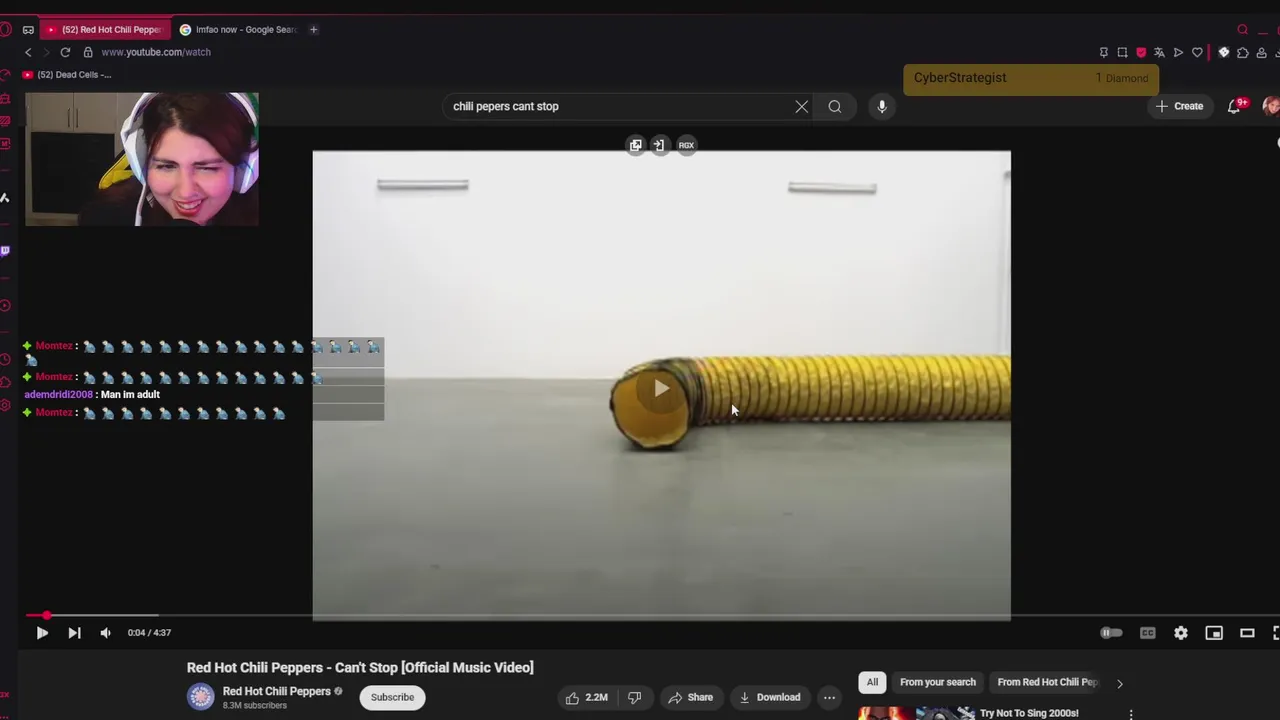Image resolution: width=1280 pixels, height=720 pixels.
Task: Select the 'From your search' chip
Action: point(937,682)
